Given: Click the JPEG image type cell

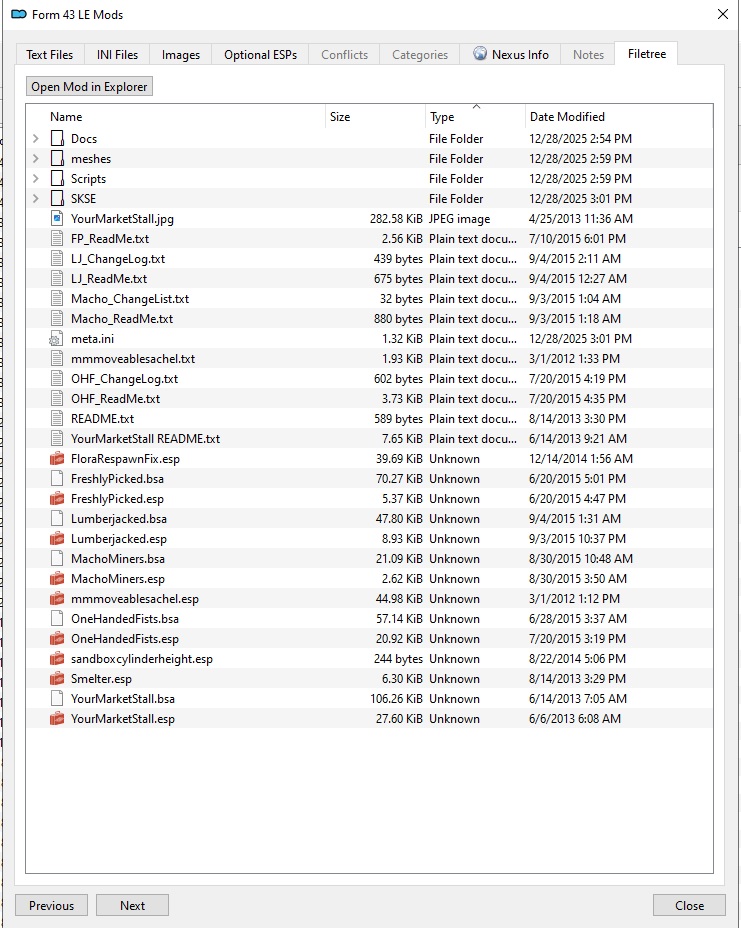Looking at the screenshot, I should coord(459,219).
